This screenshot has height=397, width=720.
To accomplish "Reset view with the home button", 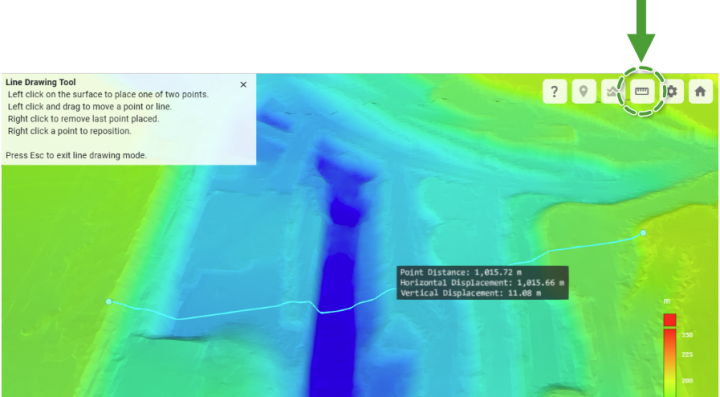I will tap(700, 91).
